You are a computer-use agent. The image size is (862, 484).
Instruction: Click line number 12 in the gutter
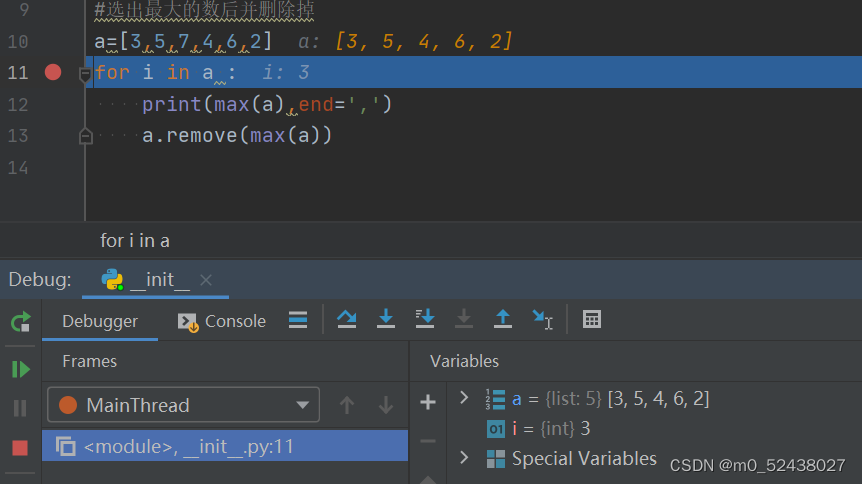point(18,104)
